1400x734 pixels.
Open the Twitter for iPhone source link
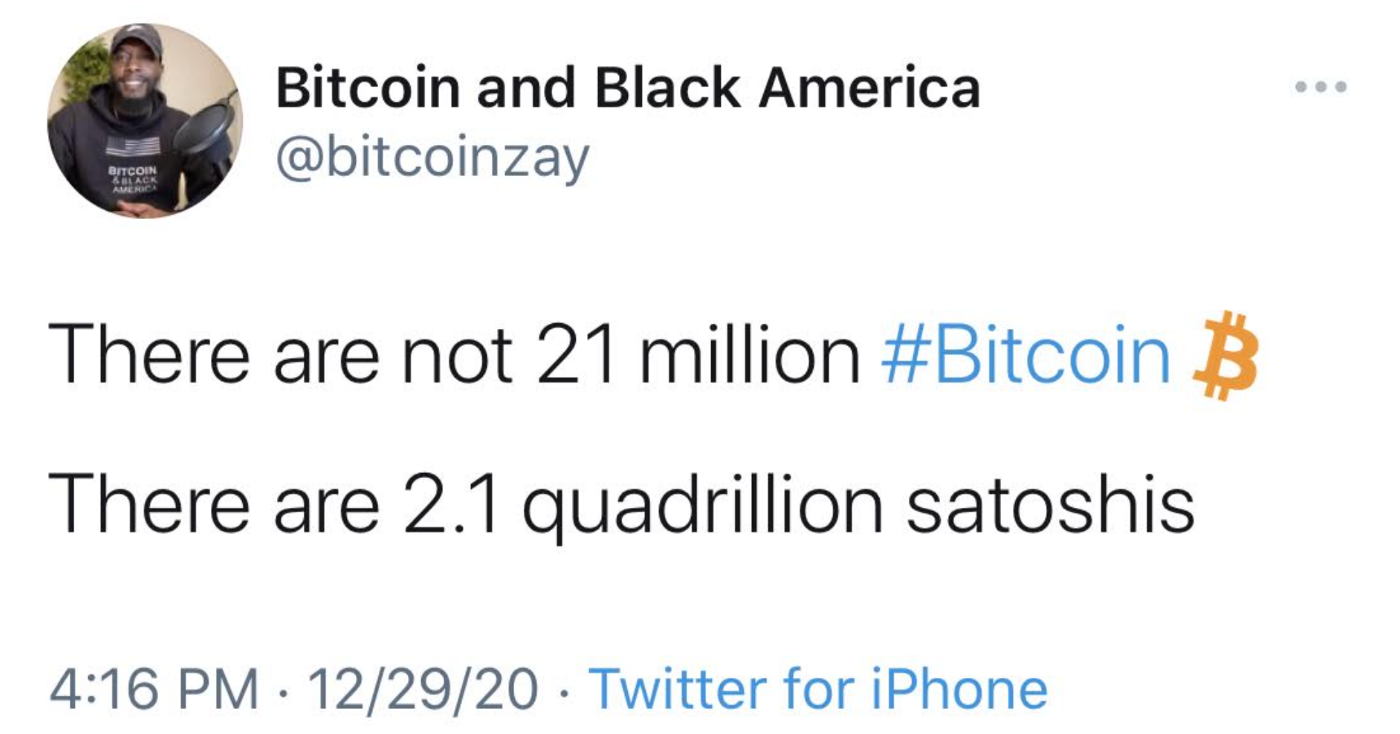coord(818,689)
